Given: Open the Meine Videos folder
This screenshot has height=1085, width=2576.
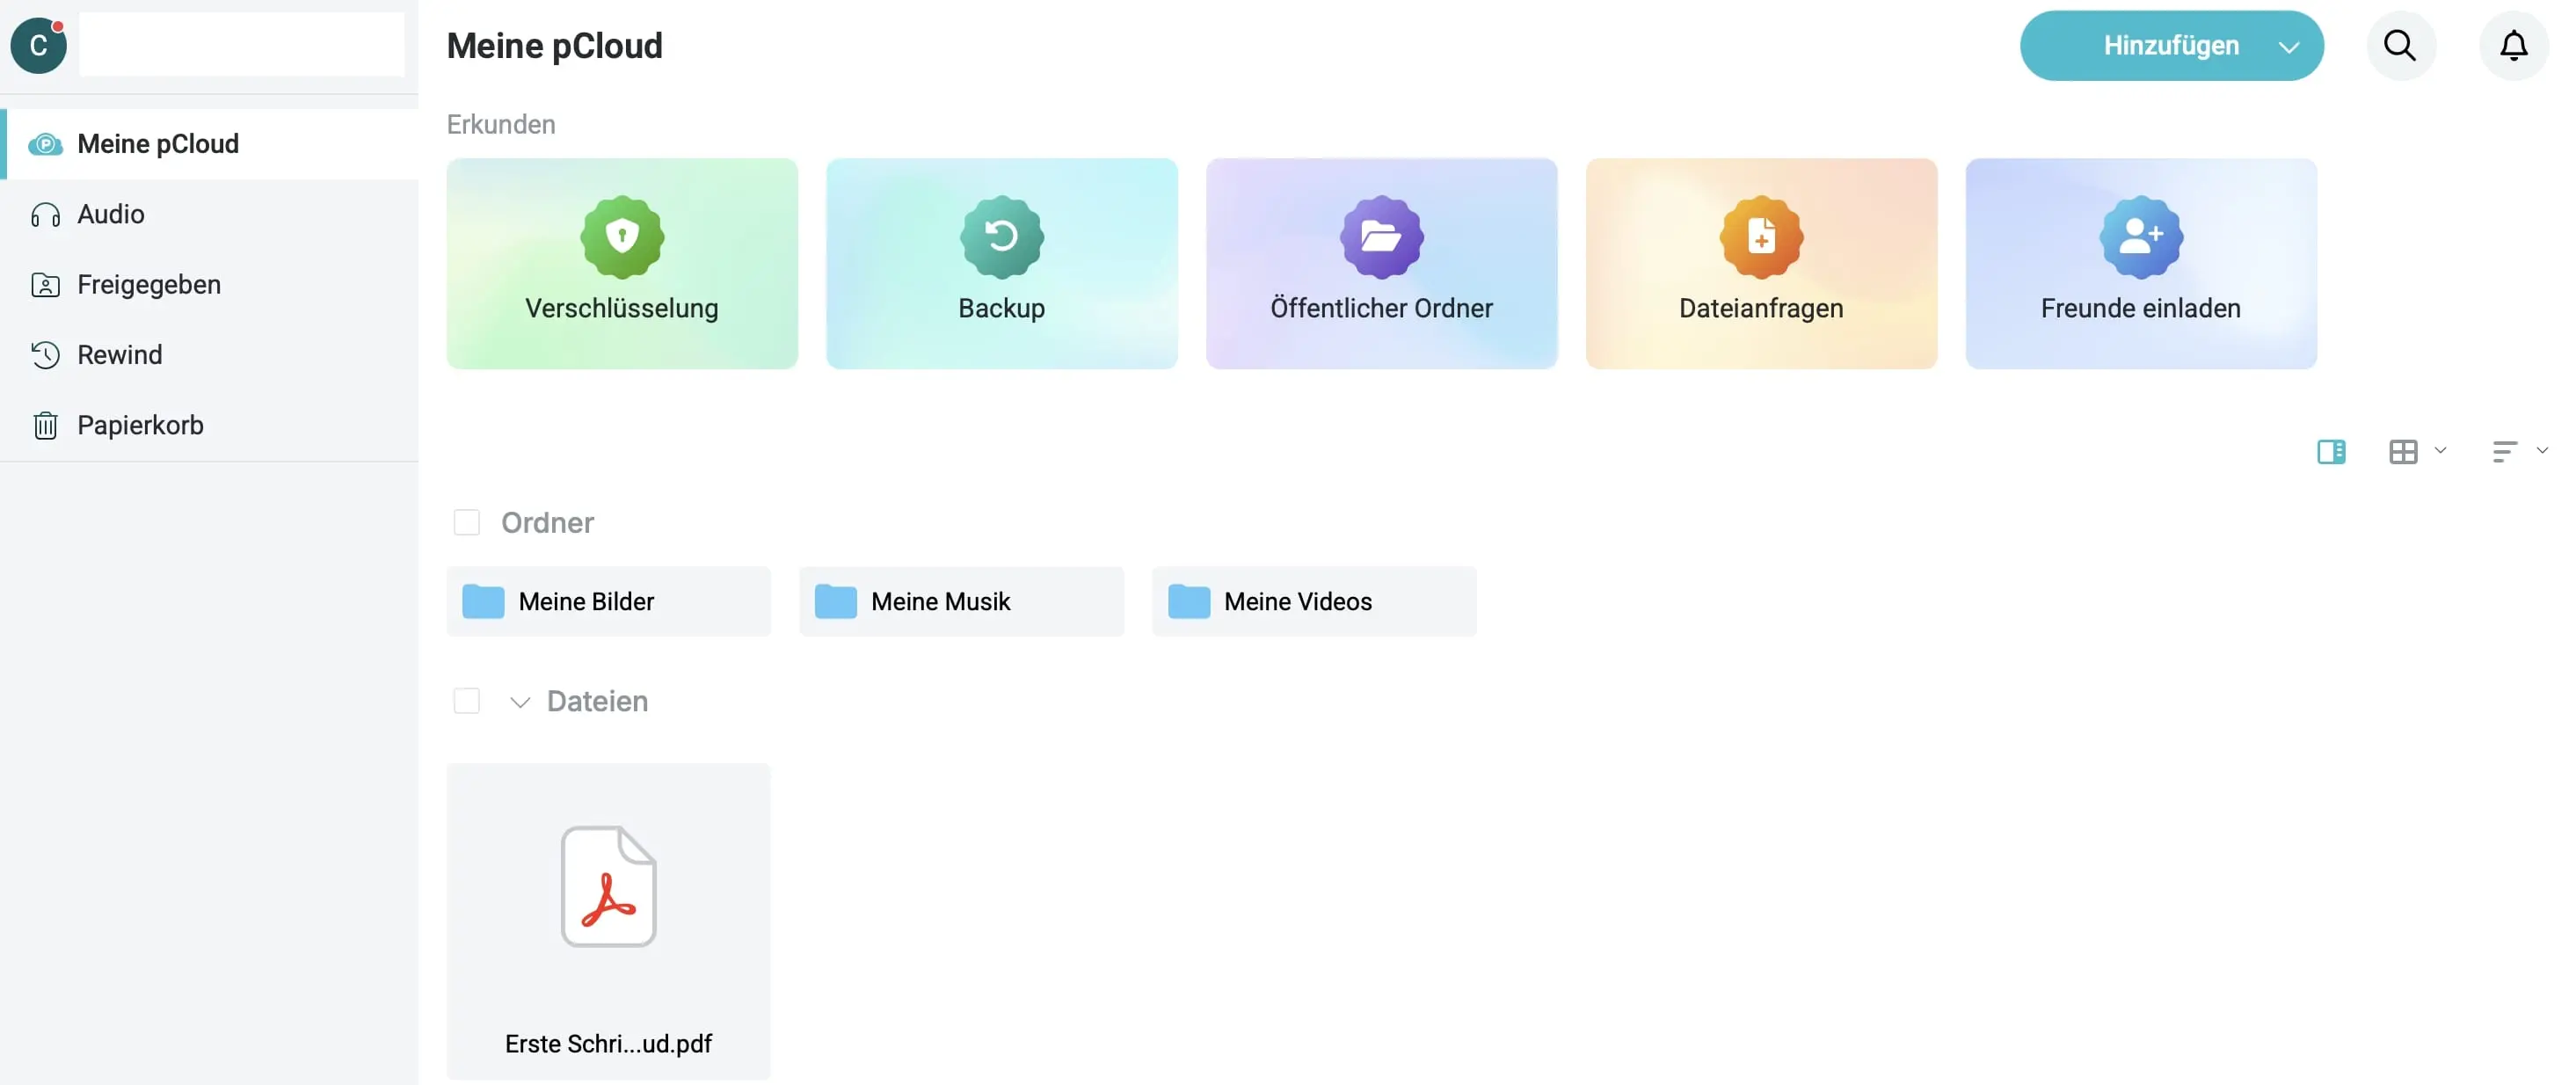Looking at the screenshot, I should (x=1314, y=601).
